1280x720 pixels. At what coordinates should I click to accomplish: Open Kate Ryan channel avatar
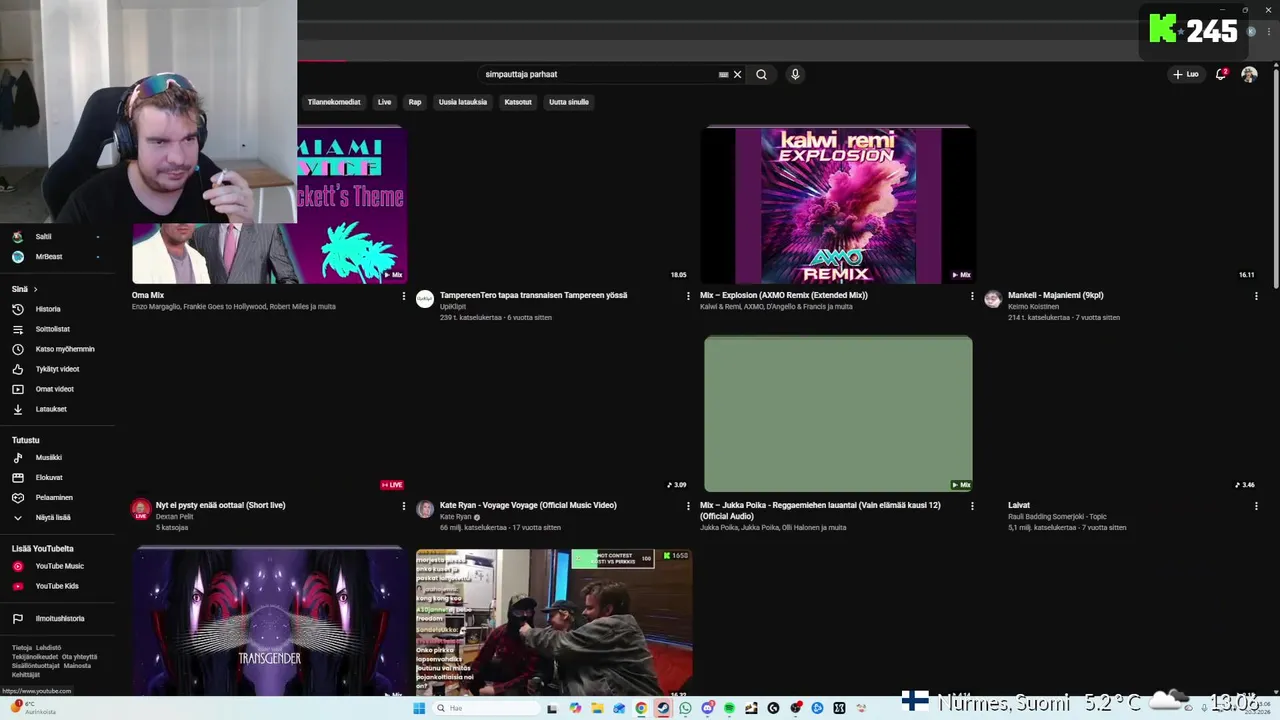[x=425, y=509]
